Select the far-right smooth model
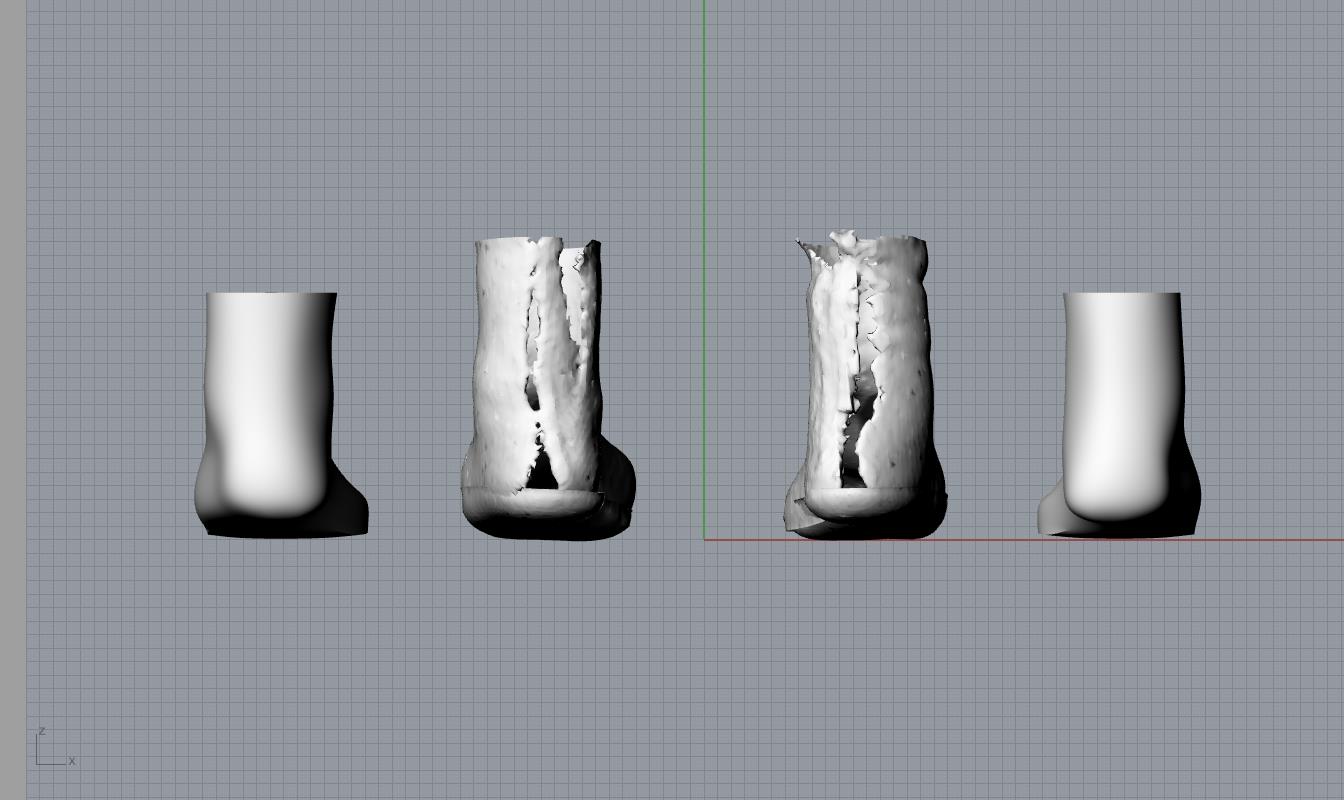 (x=1122, y=400)
